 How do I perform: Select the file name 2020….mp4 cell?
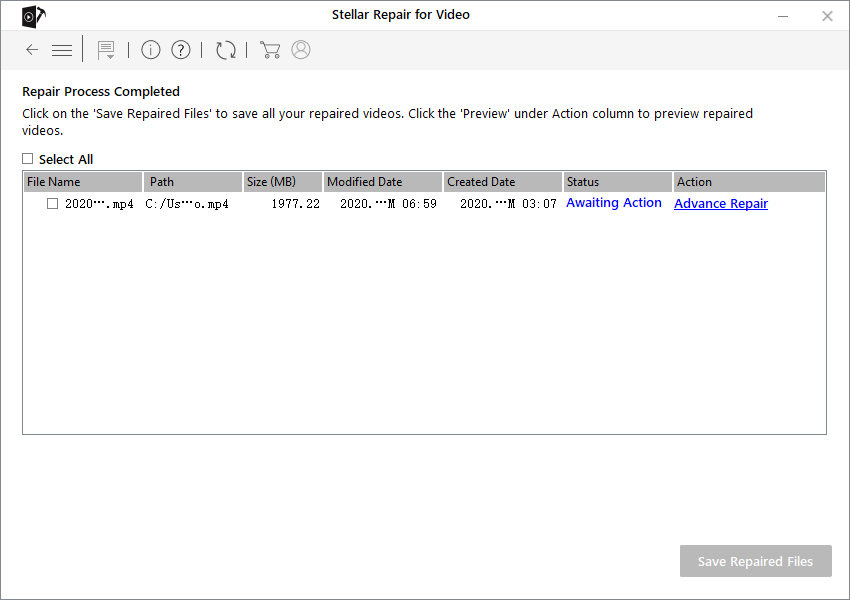tap(99, 204)
